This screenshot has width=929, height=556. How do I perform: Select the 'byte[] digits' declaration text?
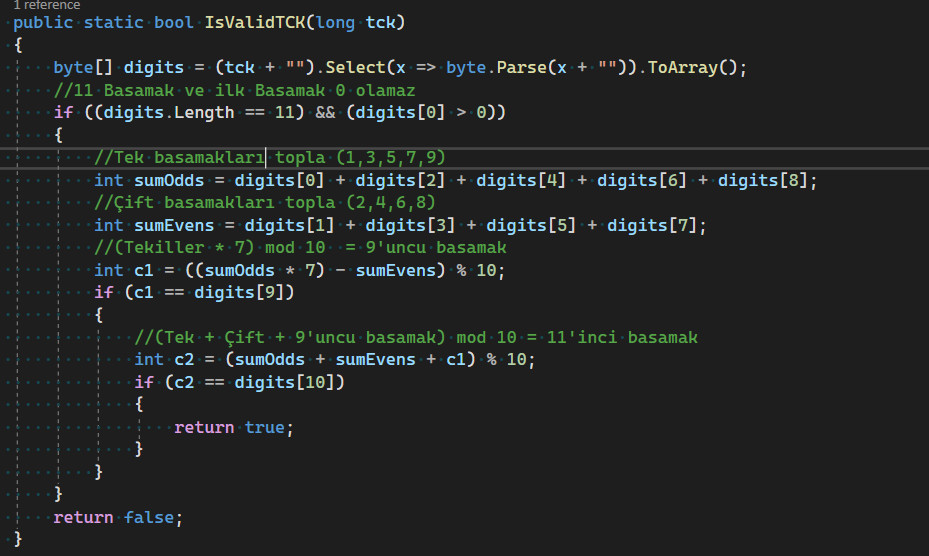click(x=118, y=68)
